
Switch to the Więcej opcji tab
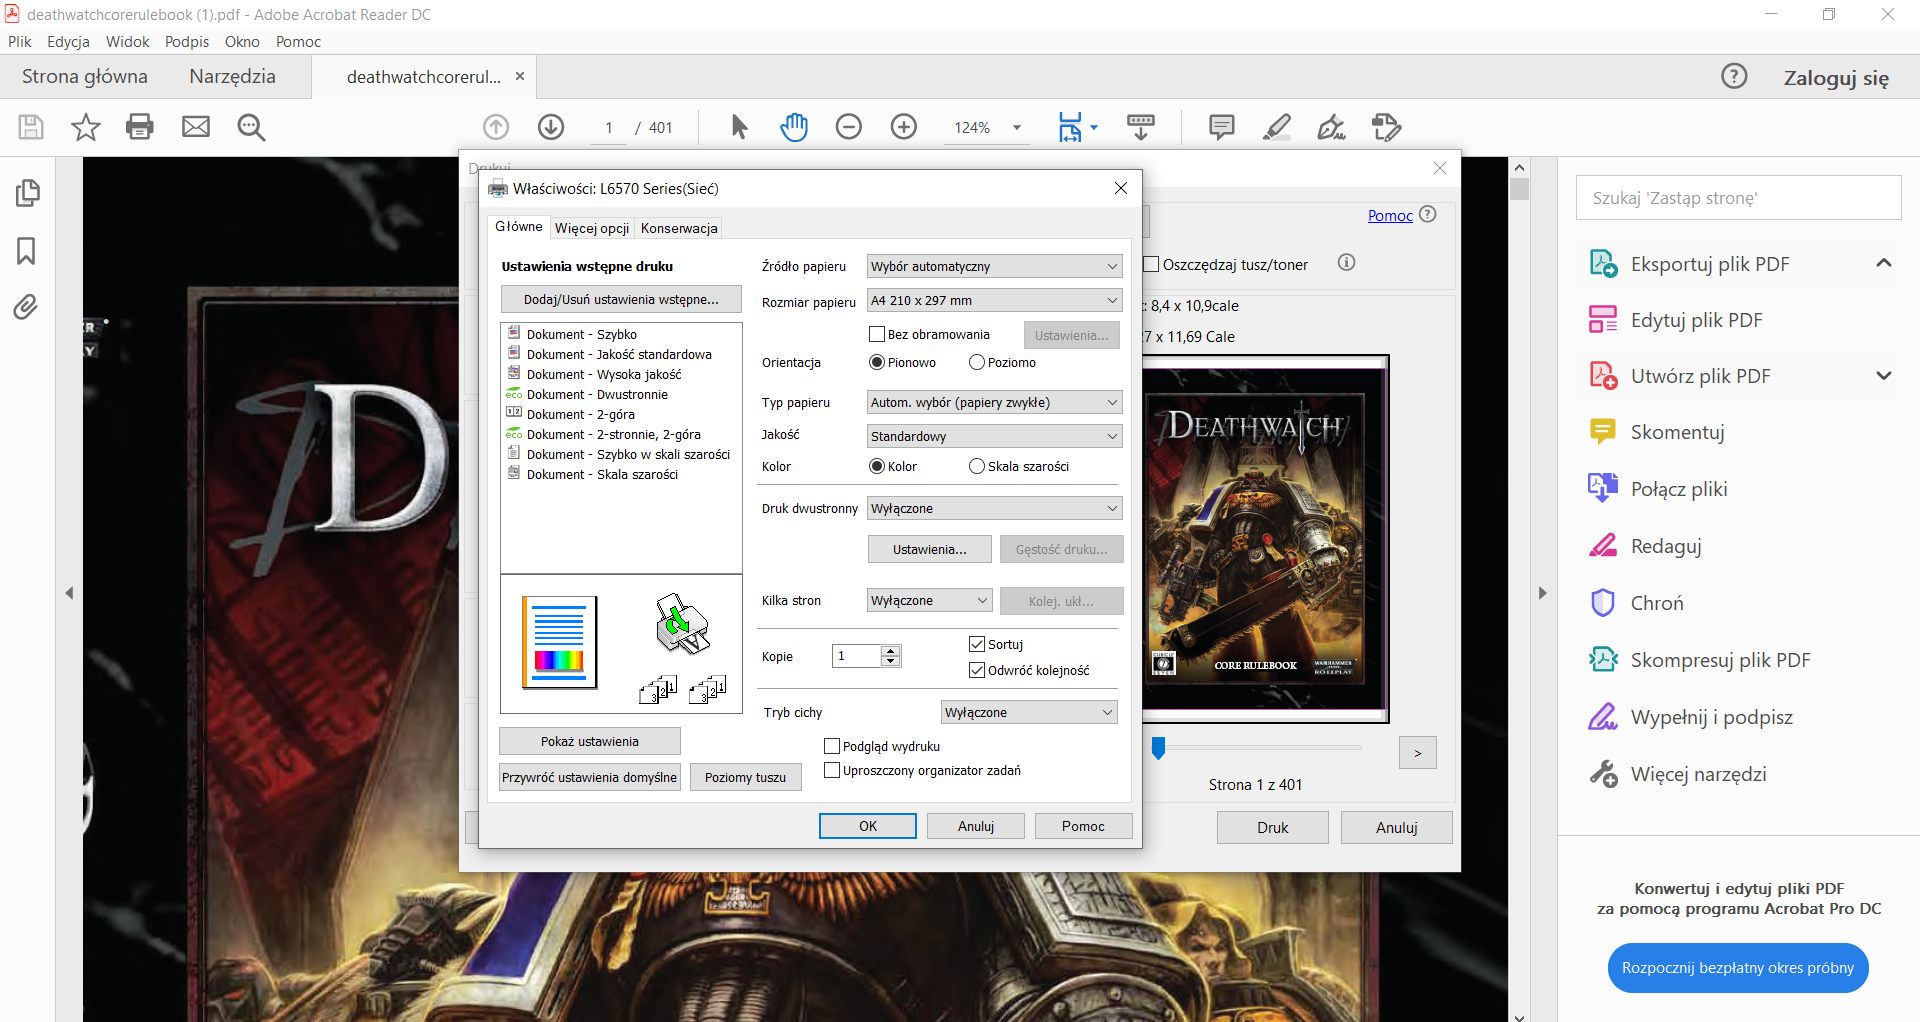(592, 228)
